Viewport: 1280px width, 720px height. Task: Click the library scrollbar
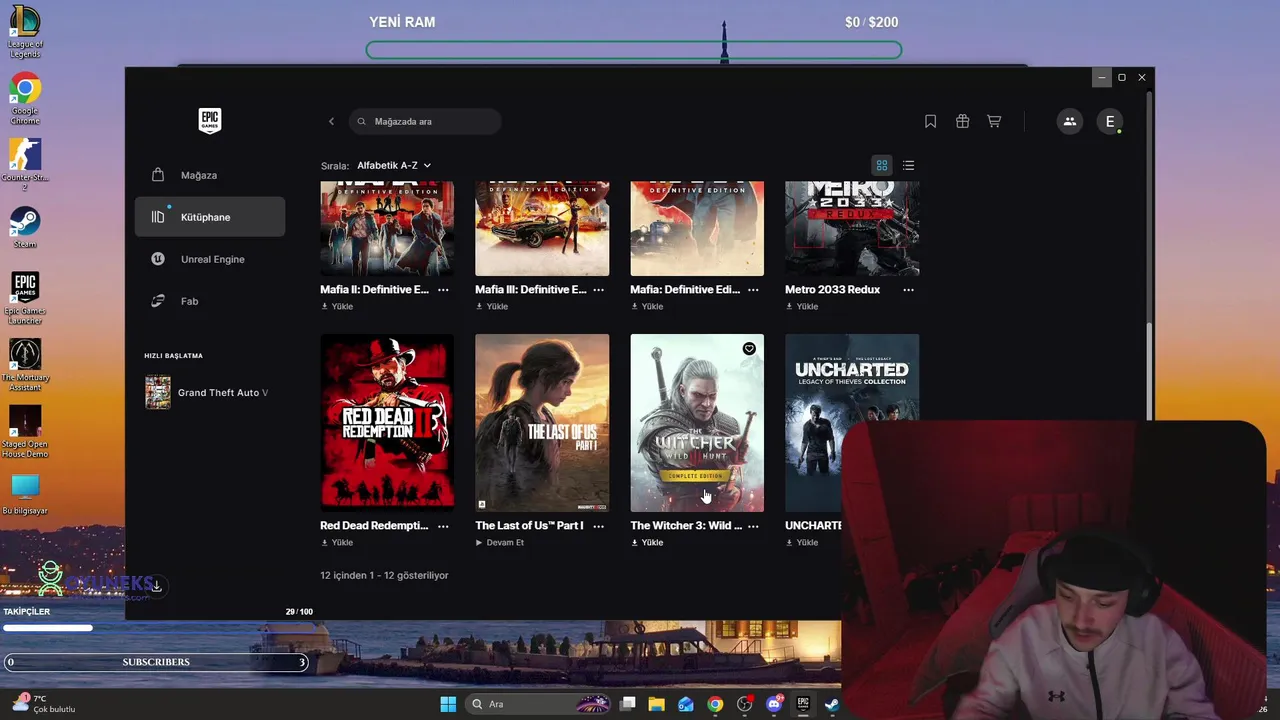tap(1150, 373)
